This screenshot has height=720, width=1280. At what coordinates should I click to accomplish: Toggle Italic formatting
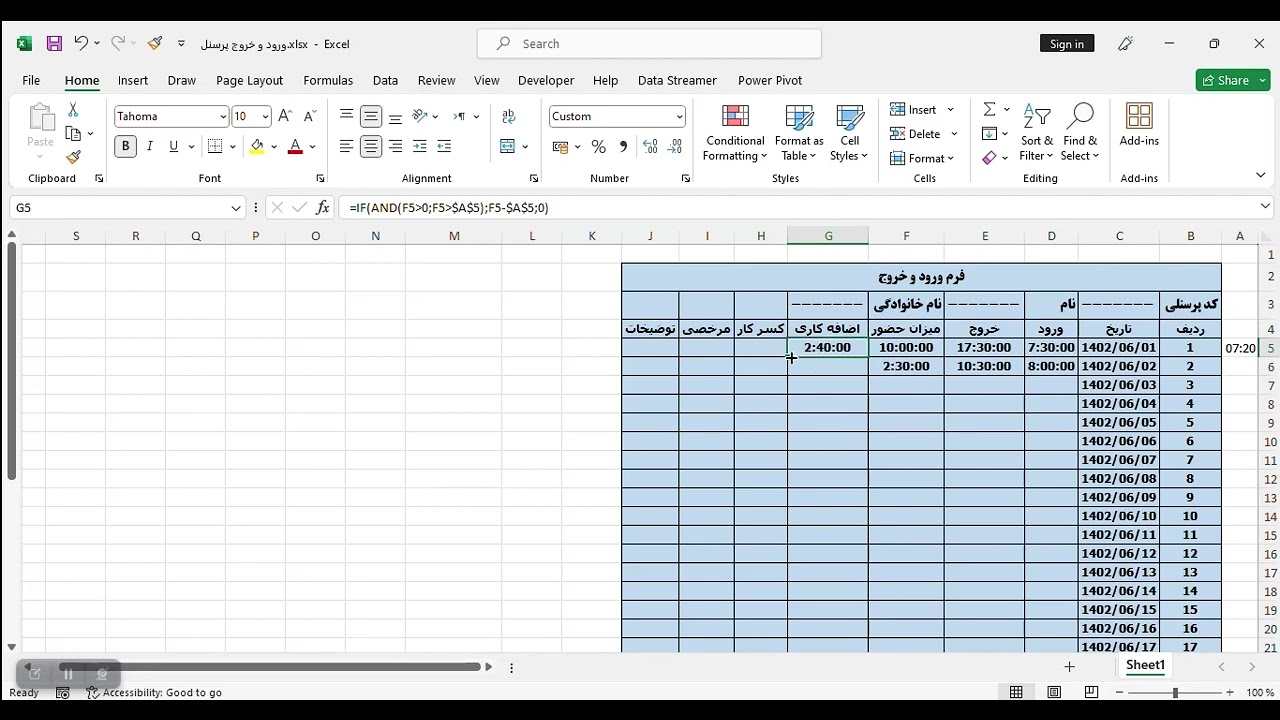point(150,147)
